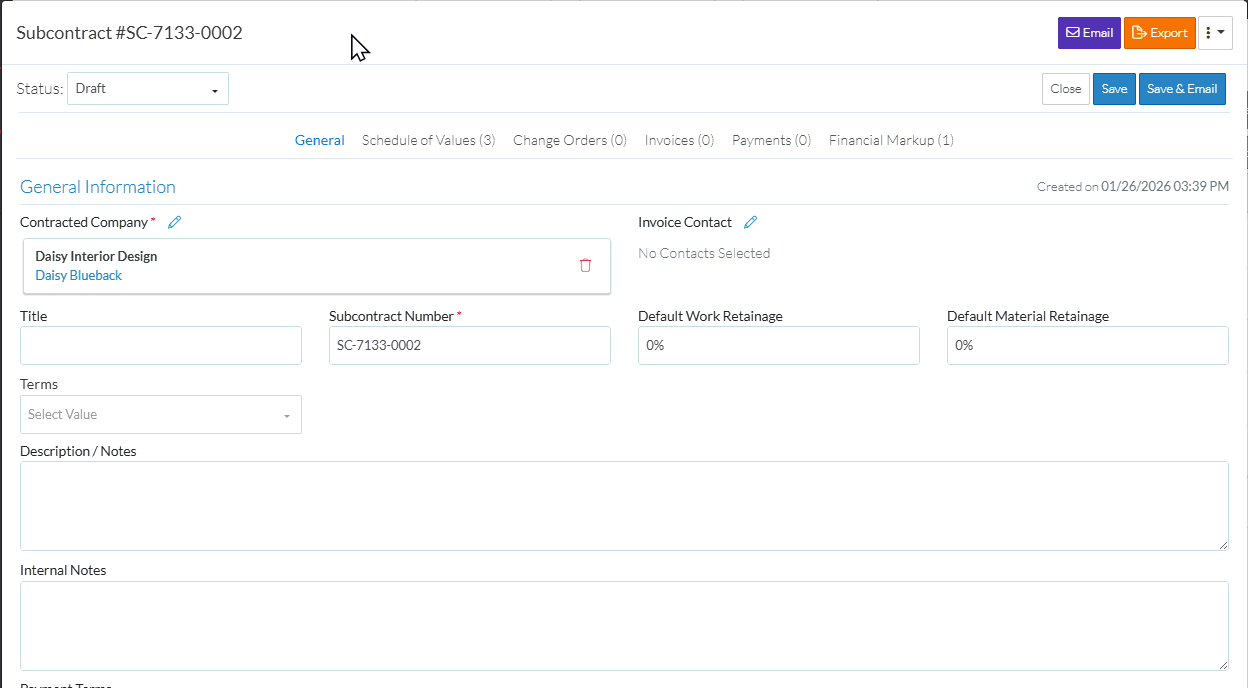The height and width of the screenshot is (688, 1248).
Task: Open the three-dot more options menu
Action: pos(1215,33)
